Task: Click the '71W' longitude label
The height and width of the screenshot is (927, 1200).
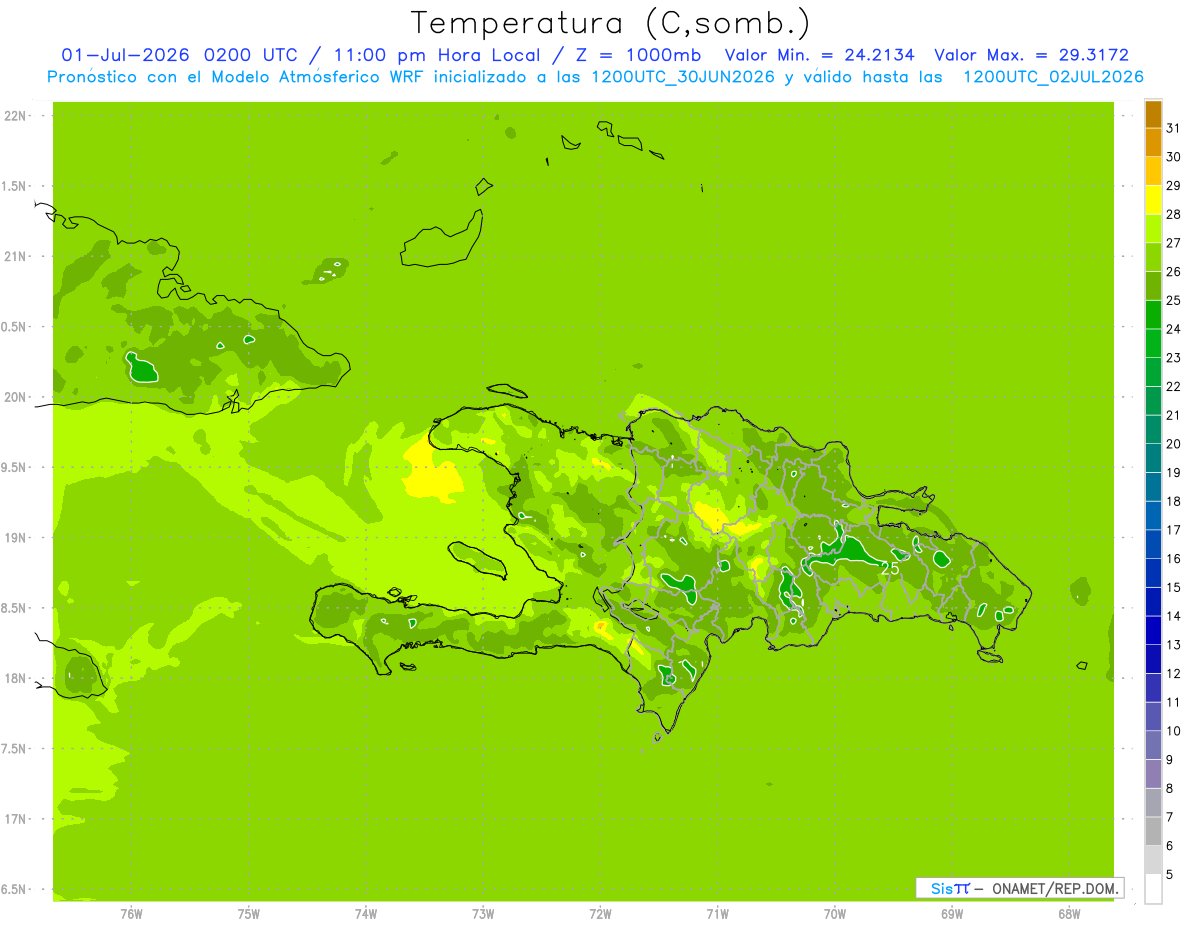Action: (717, 914)
